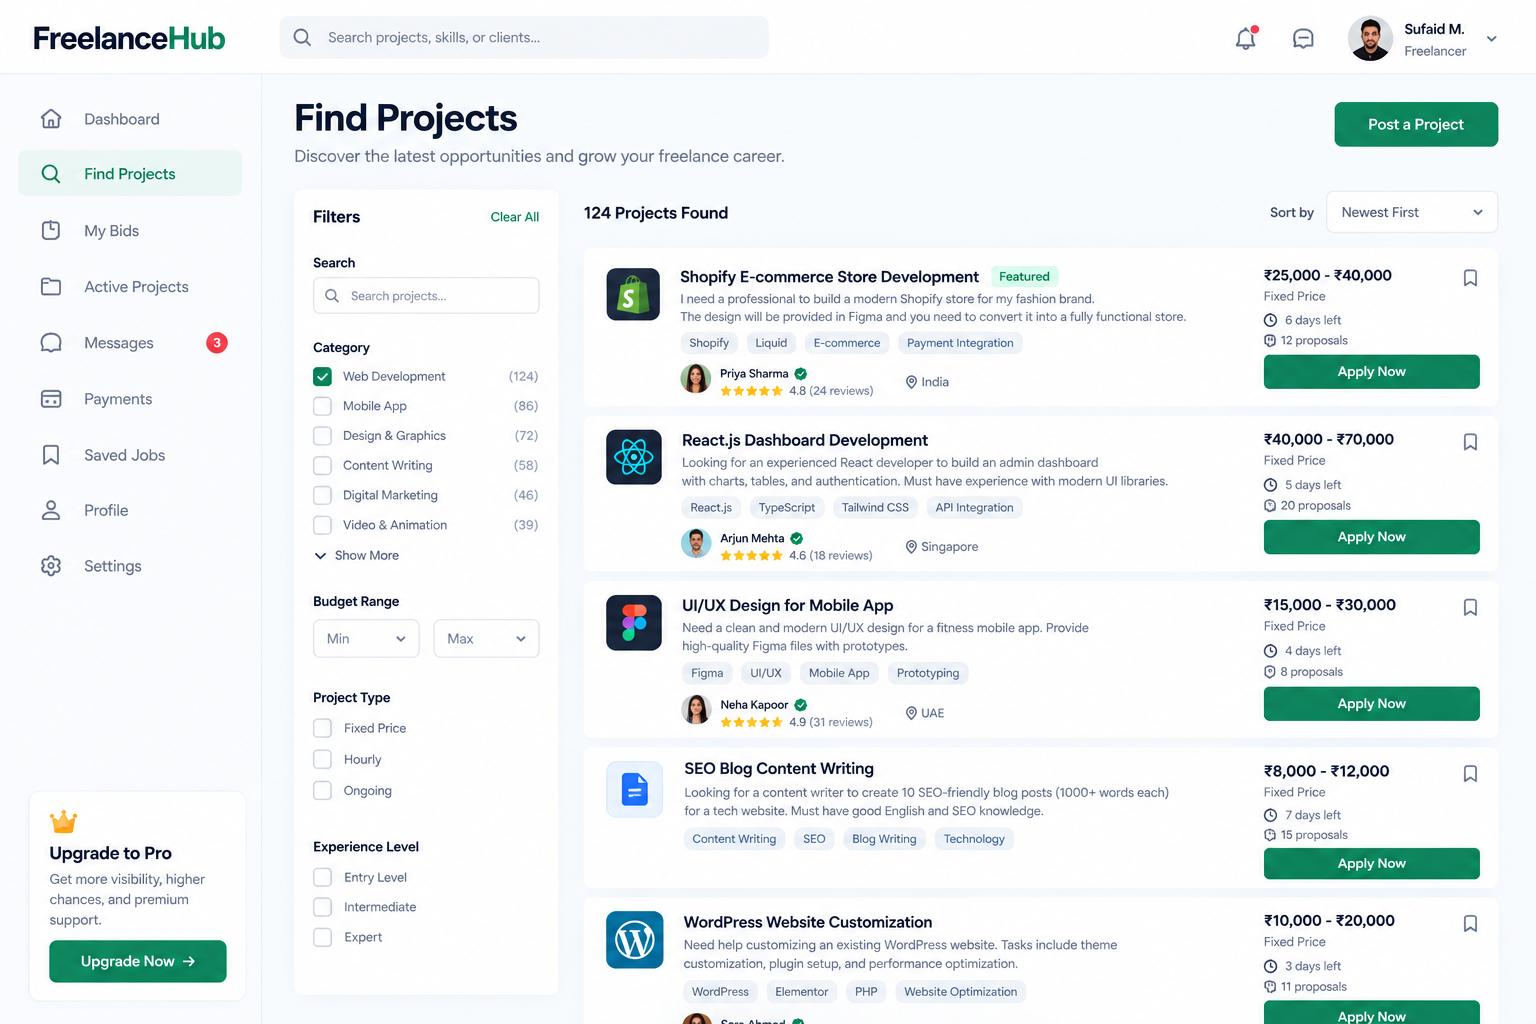
Task: Expand the user account menu chevron
Action: [x=1491, y=39]
